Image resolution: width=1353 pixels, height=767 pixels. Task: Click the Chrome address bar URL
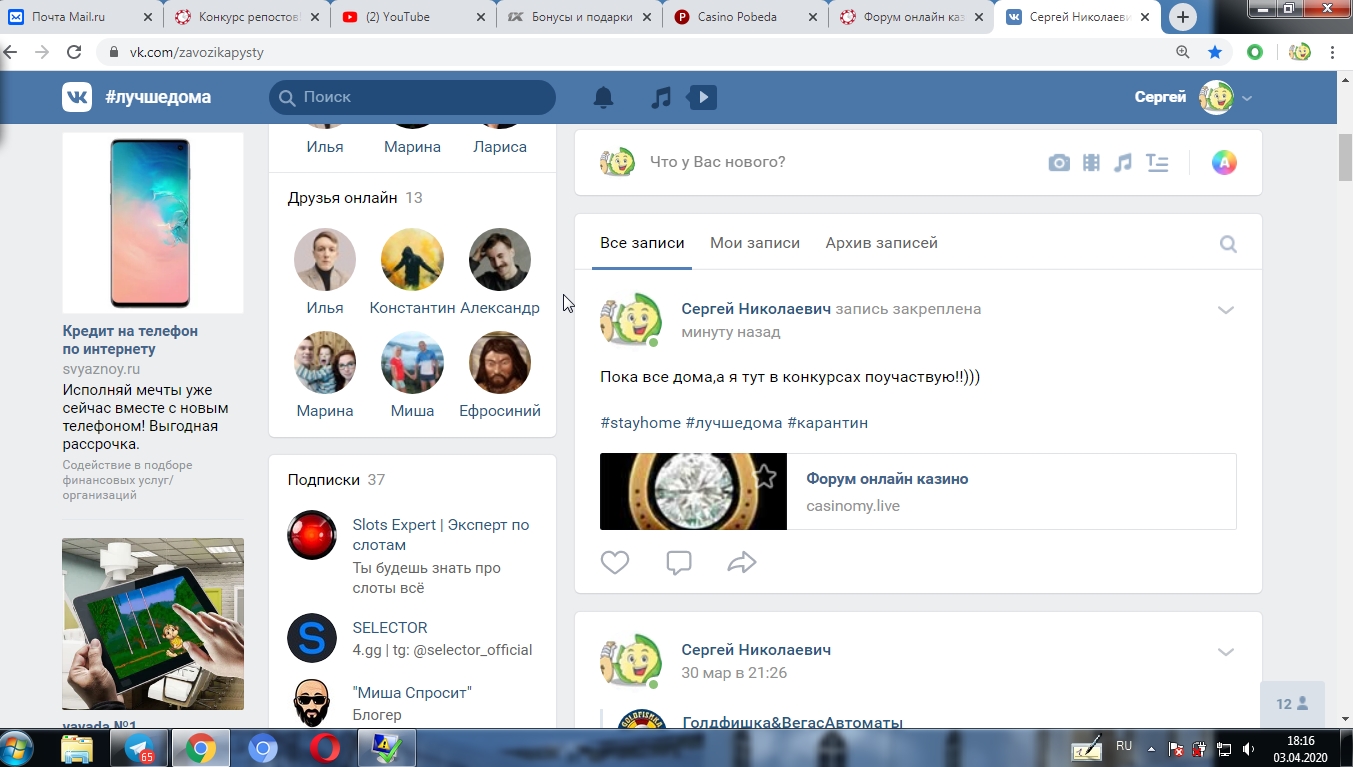197,52
